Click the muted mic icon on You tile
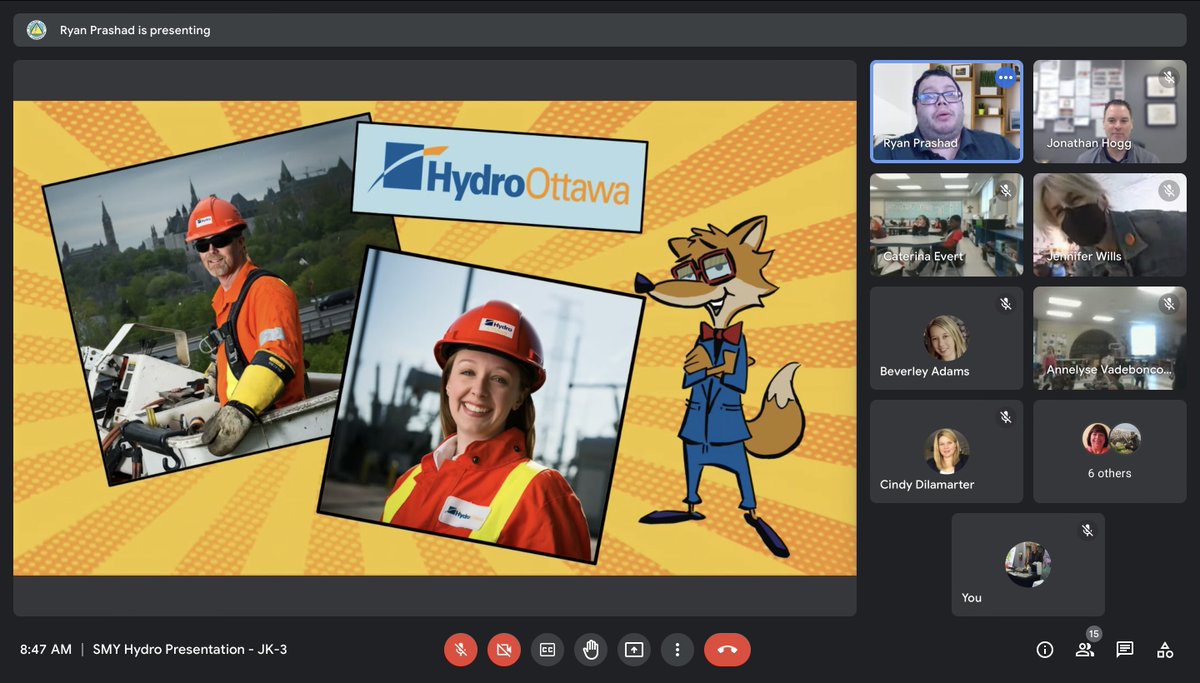 click(x=1087, y=531)
